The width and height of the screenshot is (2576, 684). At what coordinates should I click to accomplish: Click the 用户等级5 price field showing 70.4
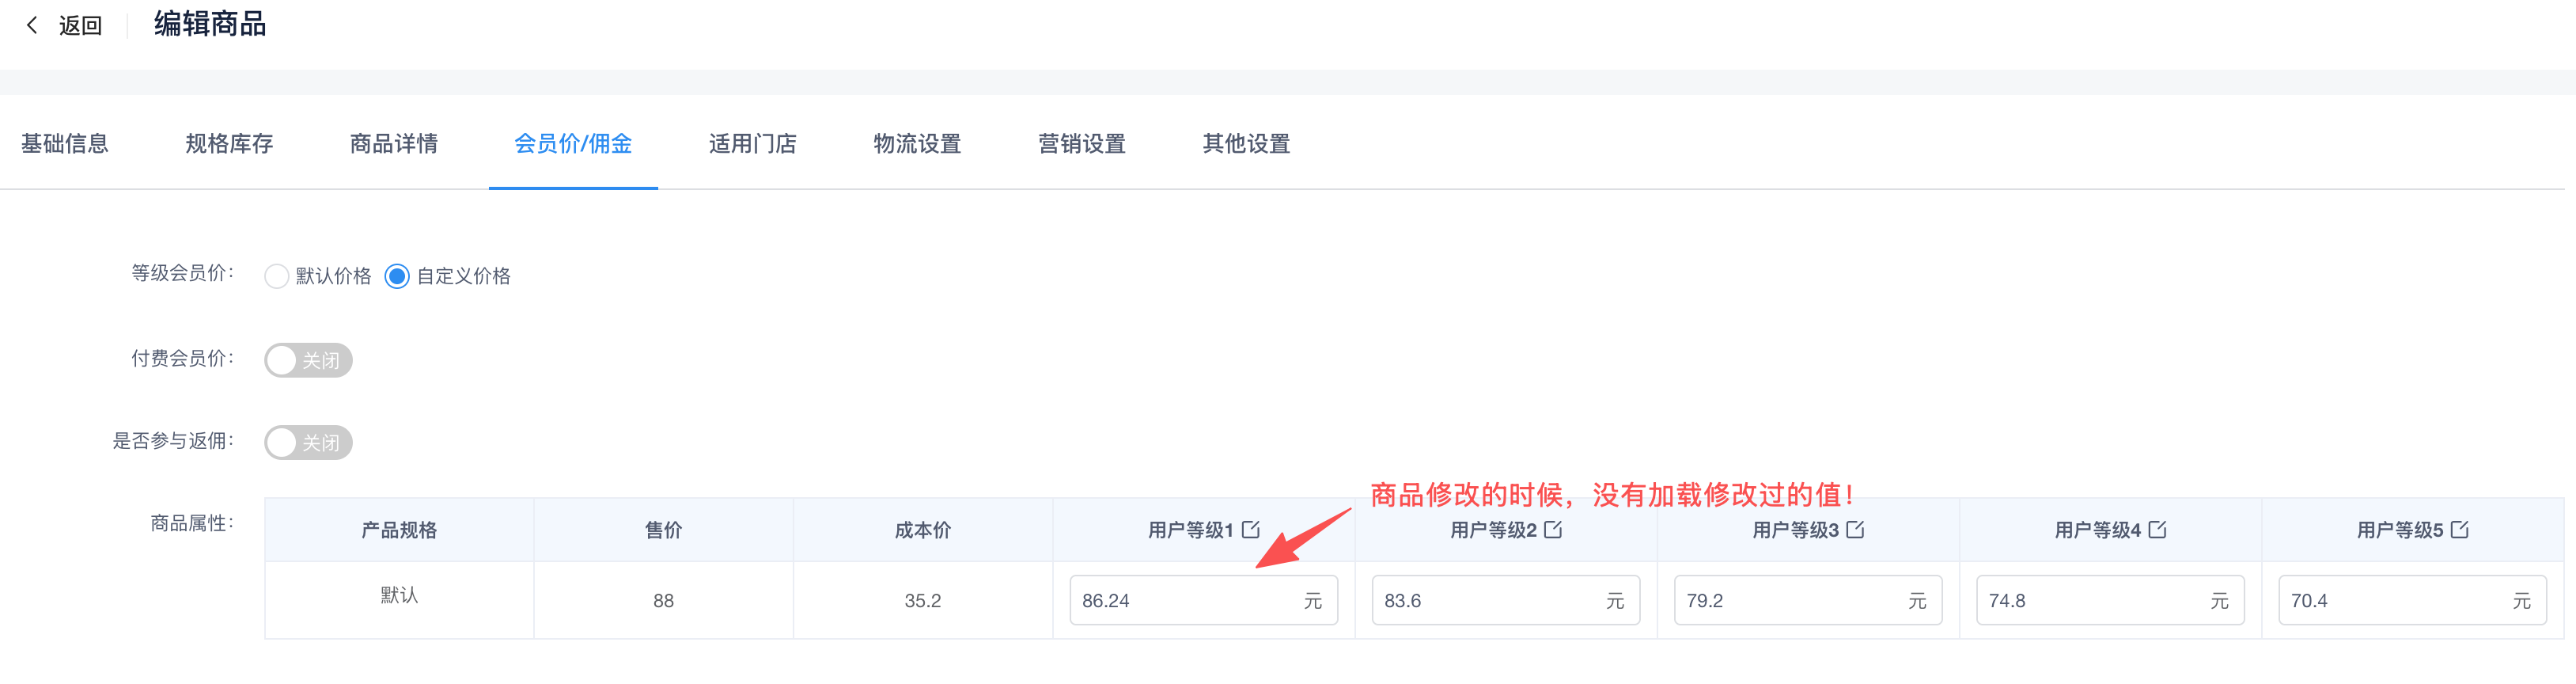pyautogui.click(x=2394, y=600)
